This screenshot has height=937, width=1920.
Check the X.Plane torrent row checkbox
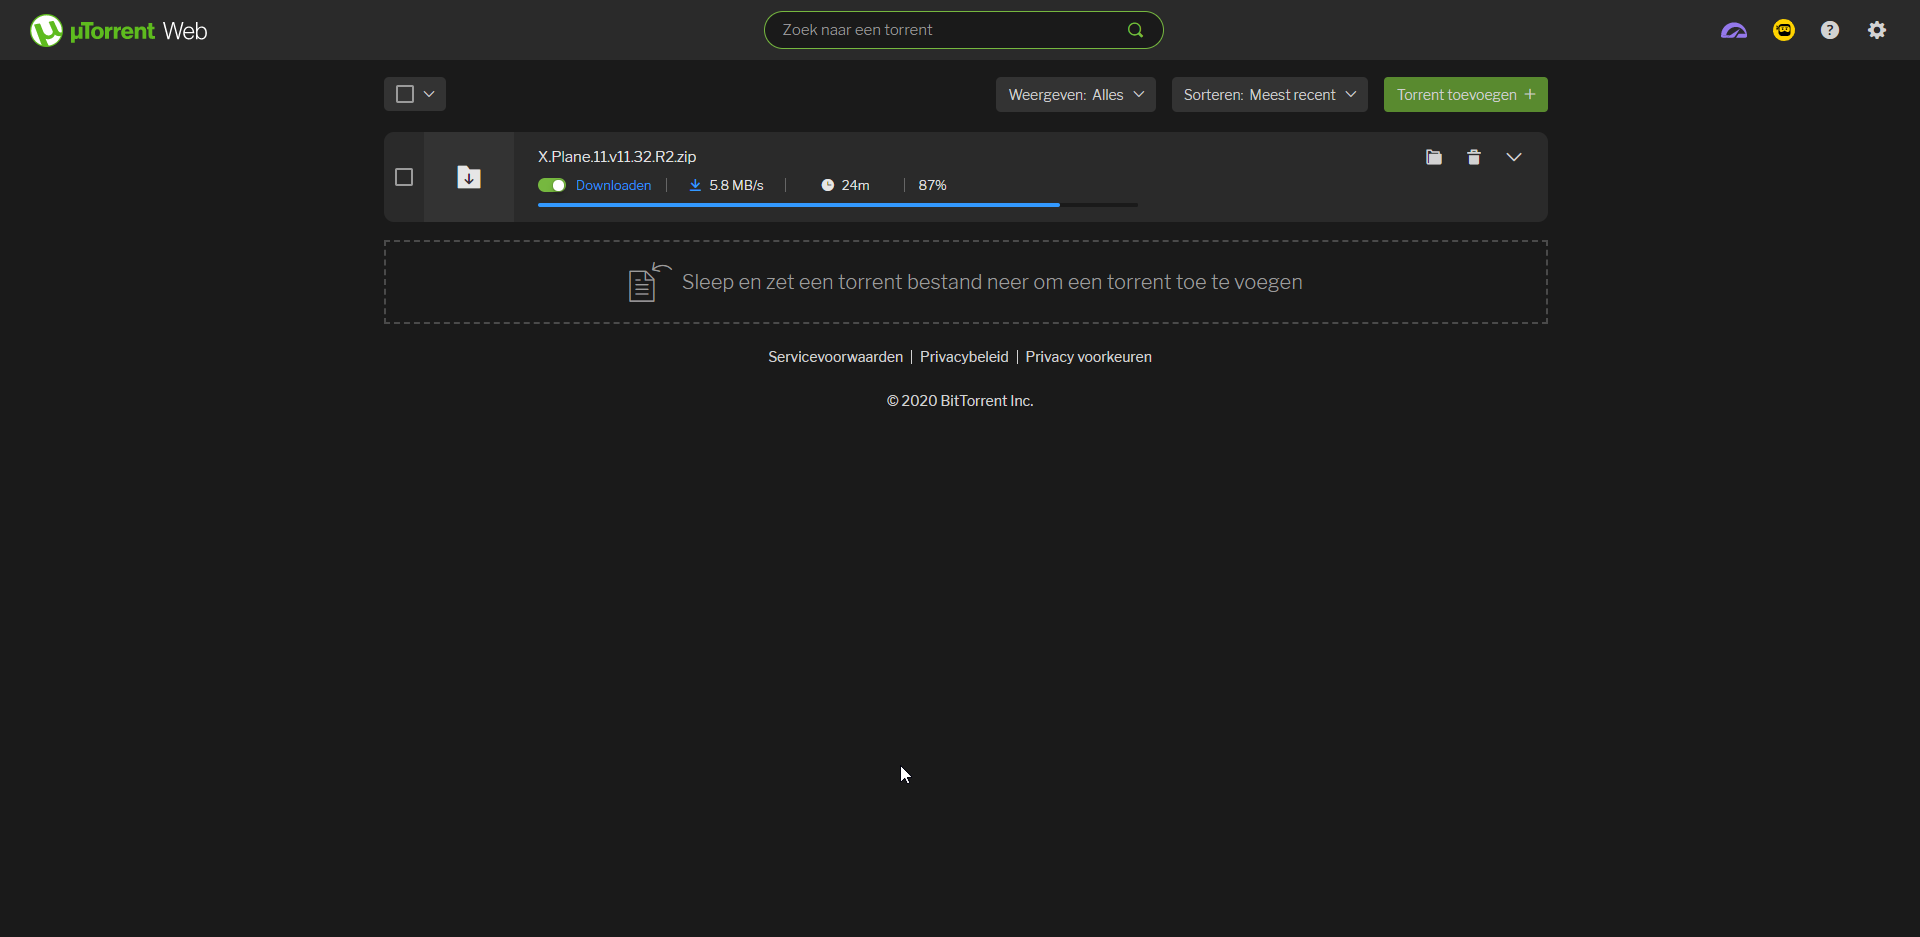point(404,177)
